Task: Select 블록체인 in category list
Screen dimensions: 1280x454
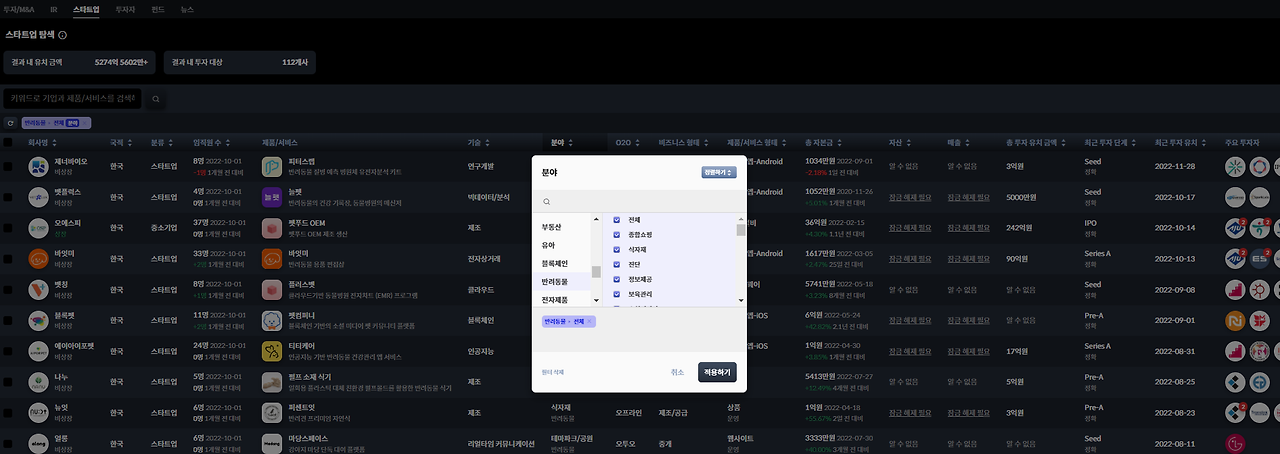Action: tap(554, 263)
